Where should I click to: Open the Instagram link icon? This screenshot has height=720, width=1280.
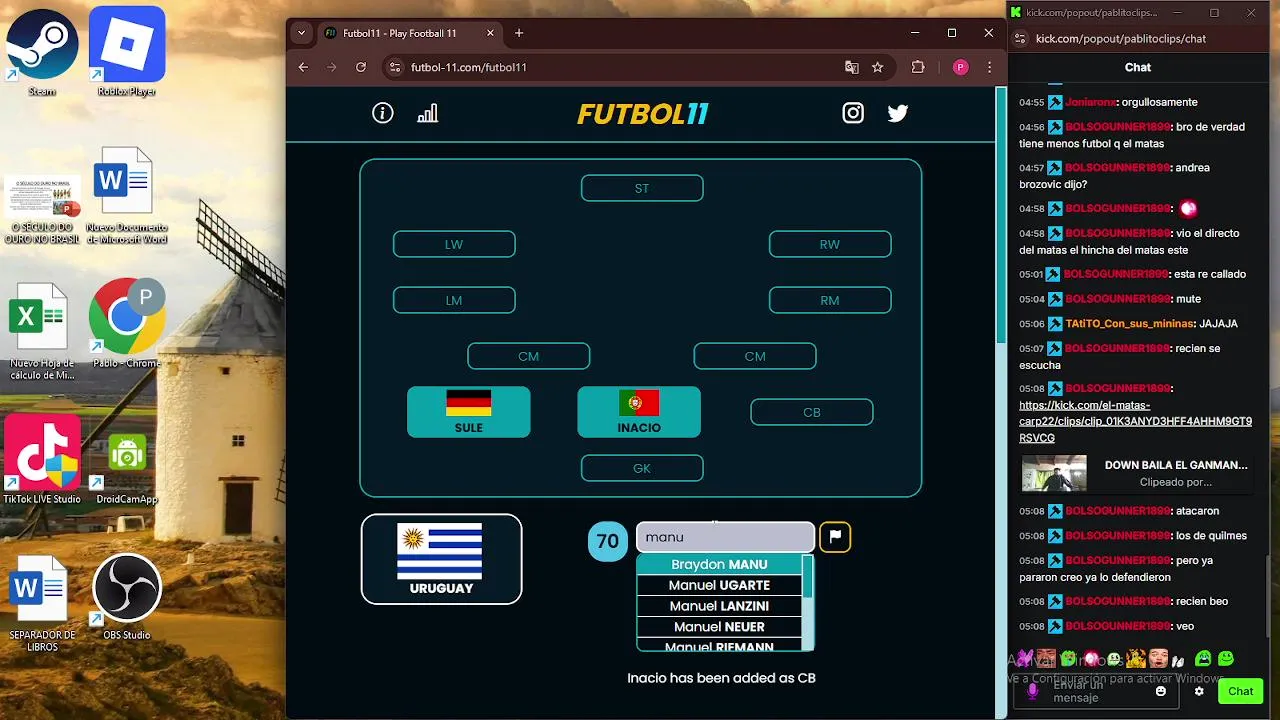853,113
